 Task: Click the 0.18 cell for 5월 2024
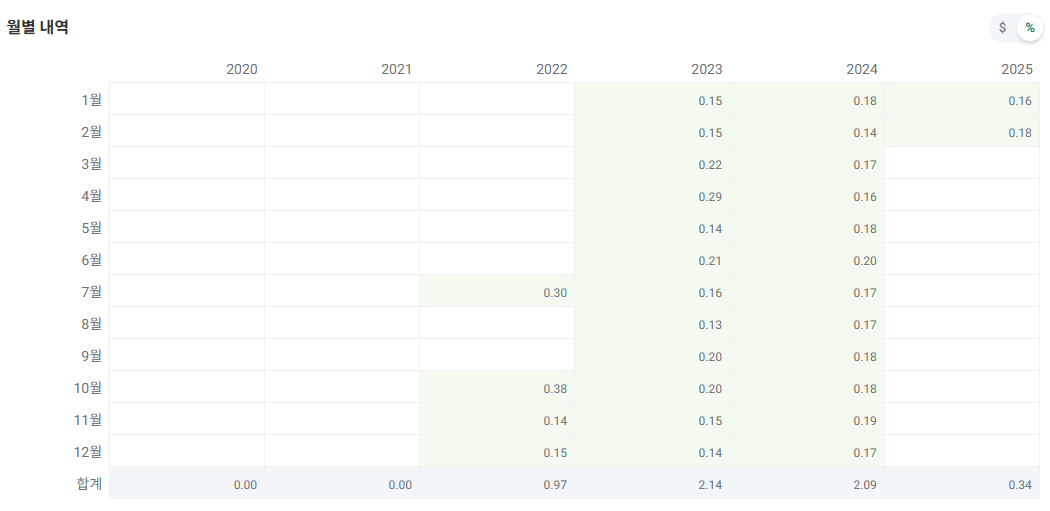[807, 228]
